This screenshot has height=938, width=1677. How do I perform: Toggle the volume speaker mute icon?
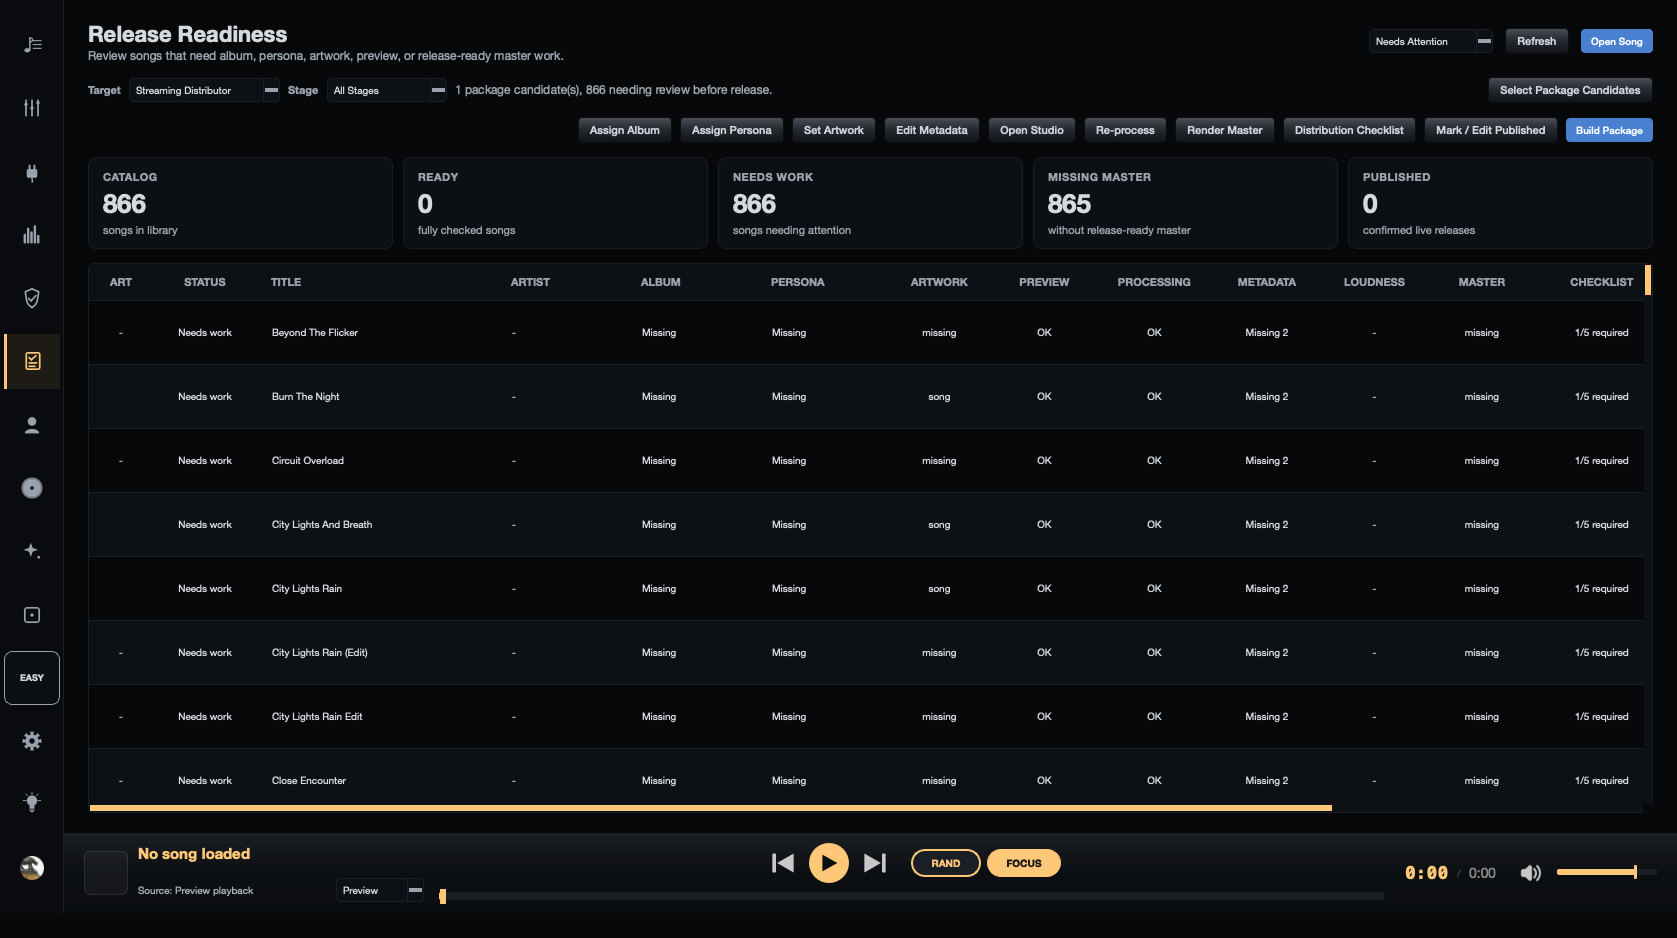1530,873
